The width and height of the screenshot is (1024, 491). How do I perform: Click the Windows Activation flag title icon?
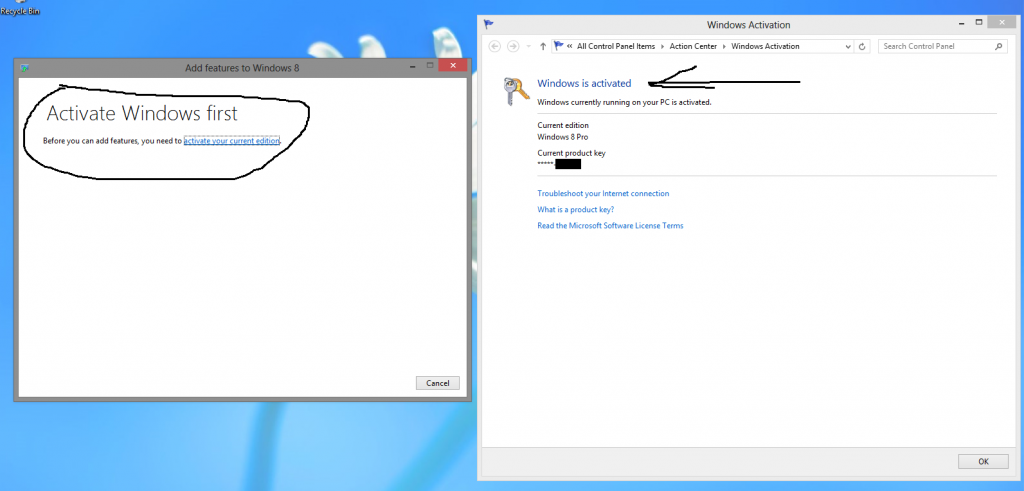(x=488, y=24)
